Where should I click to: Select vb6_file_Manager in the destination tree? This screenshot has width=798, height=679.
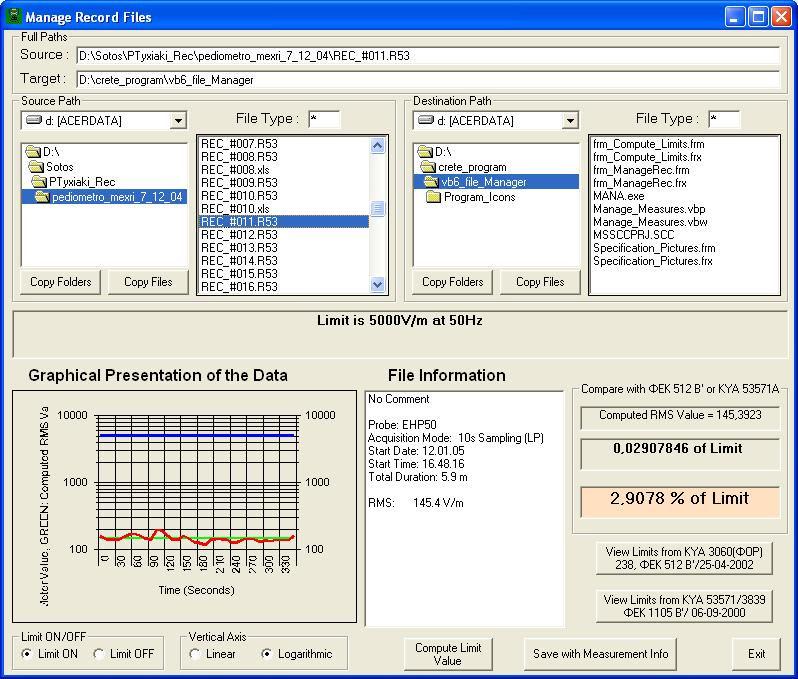(483, 182)
